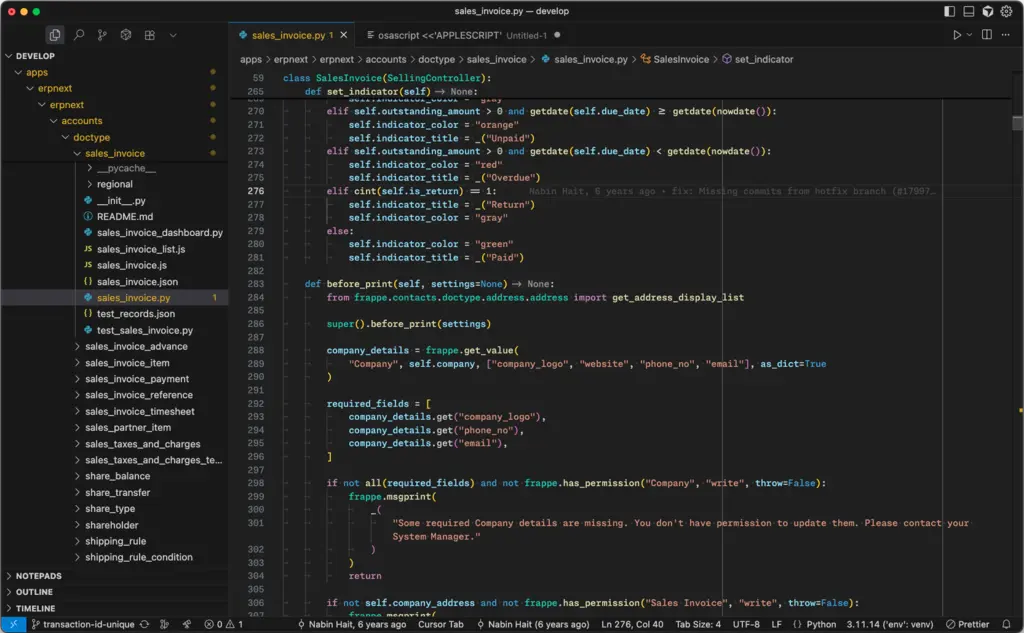Expand the regional folder
The width and height of the screenshot is (1024, 633).
click(x=114, y=185)
